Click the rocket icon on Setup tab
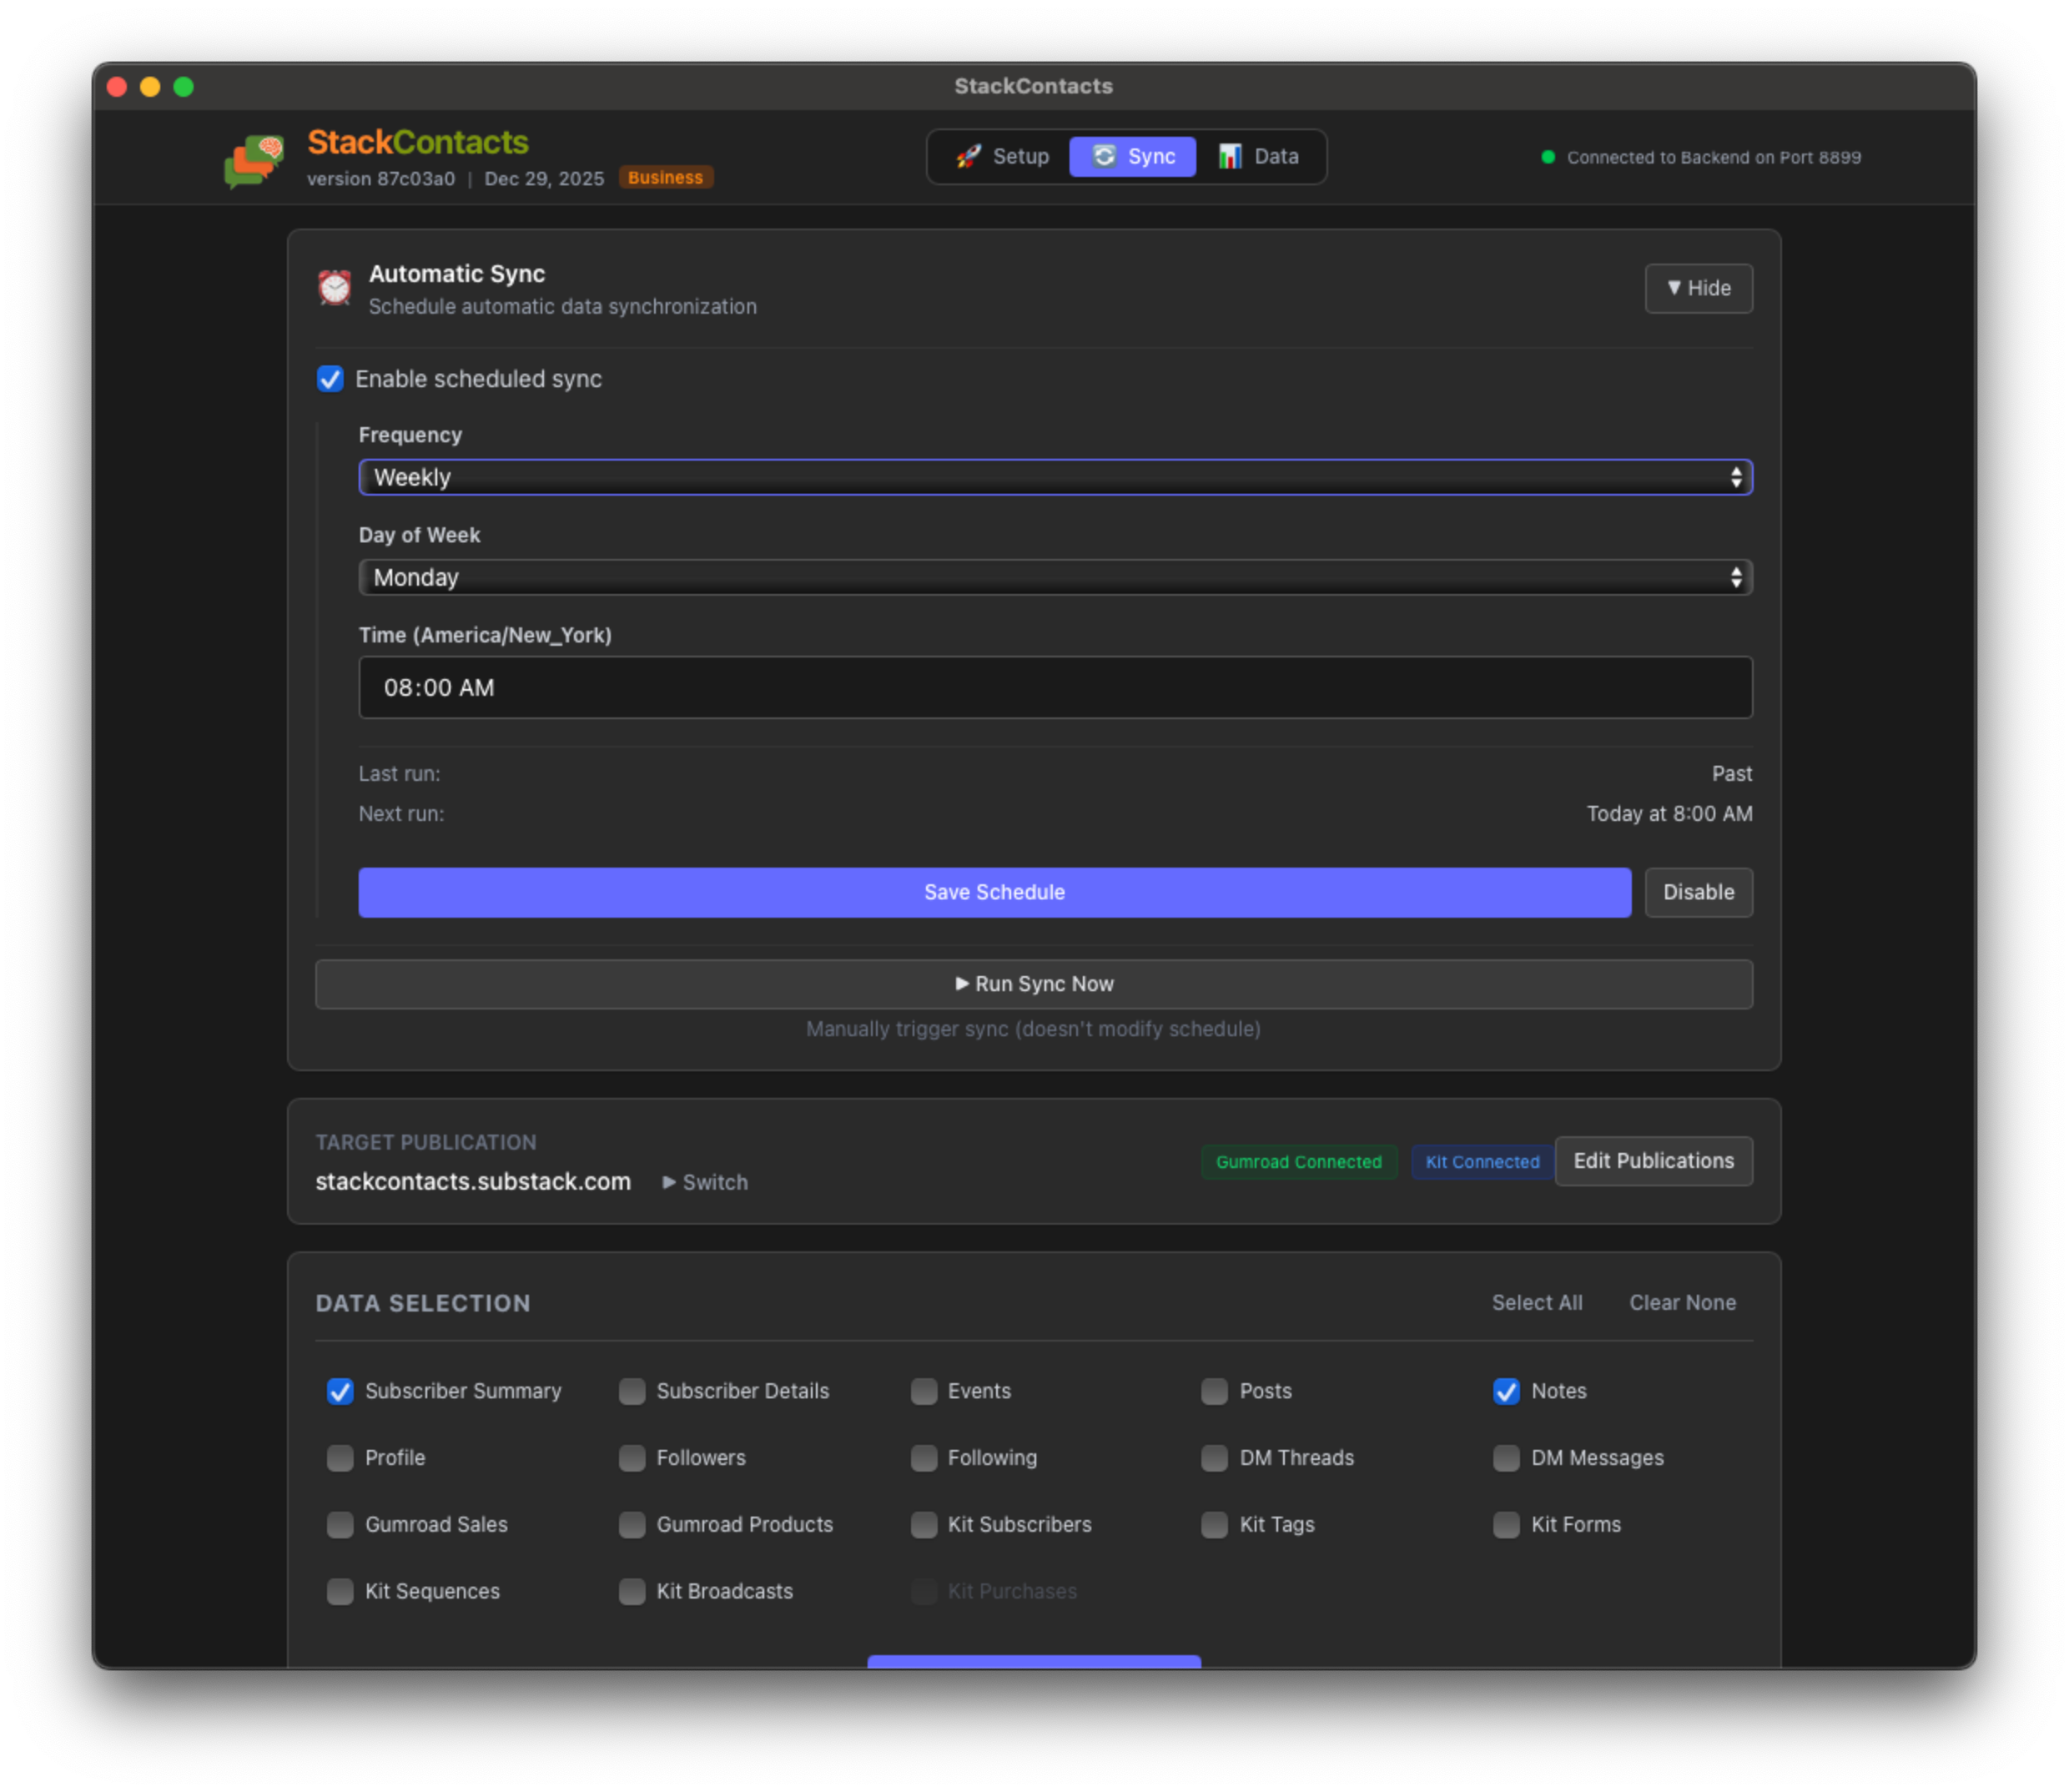 [967, 157]
